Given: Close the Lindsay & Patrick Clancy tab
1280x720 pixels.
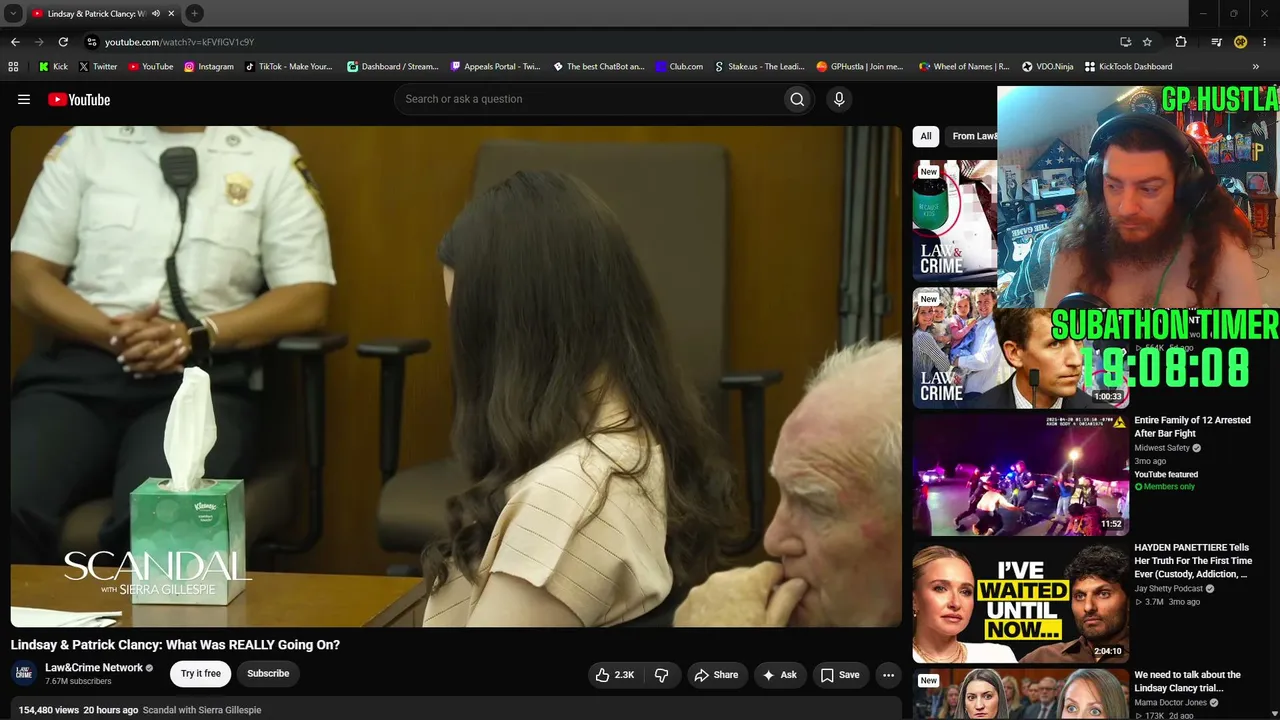Looking at the screenshot, I should click(x=171, y=14).
